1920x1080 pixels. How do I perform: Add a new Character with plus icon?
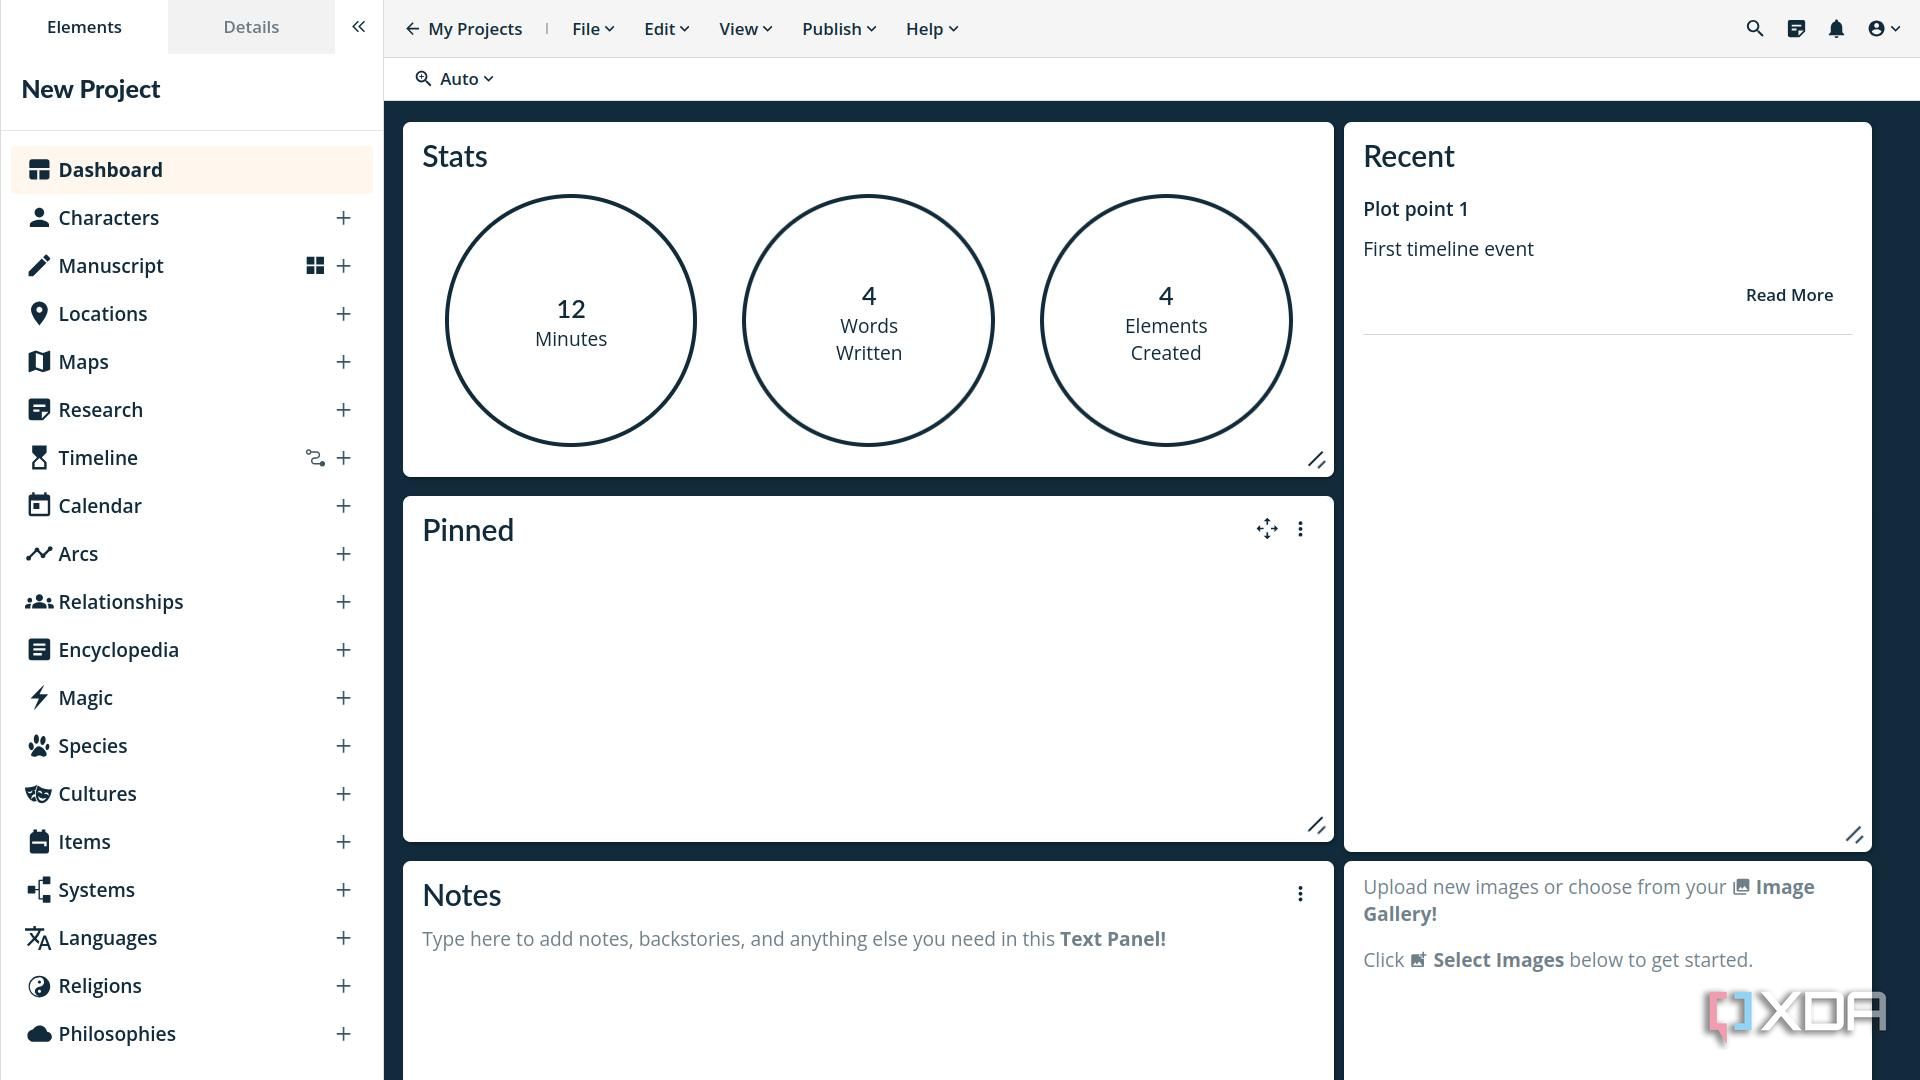[343, 218]
